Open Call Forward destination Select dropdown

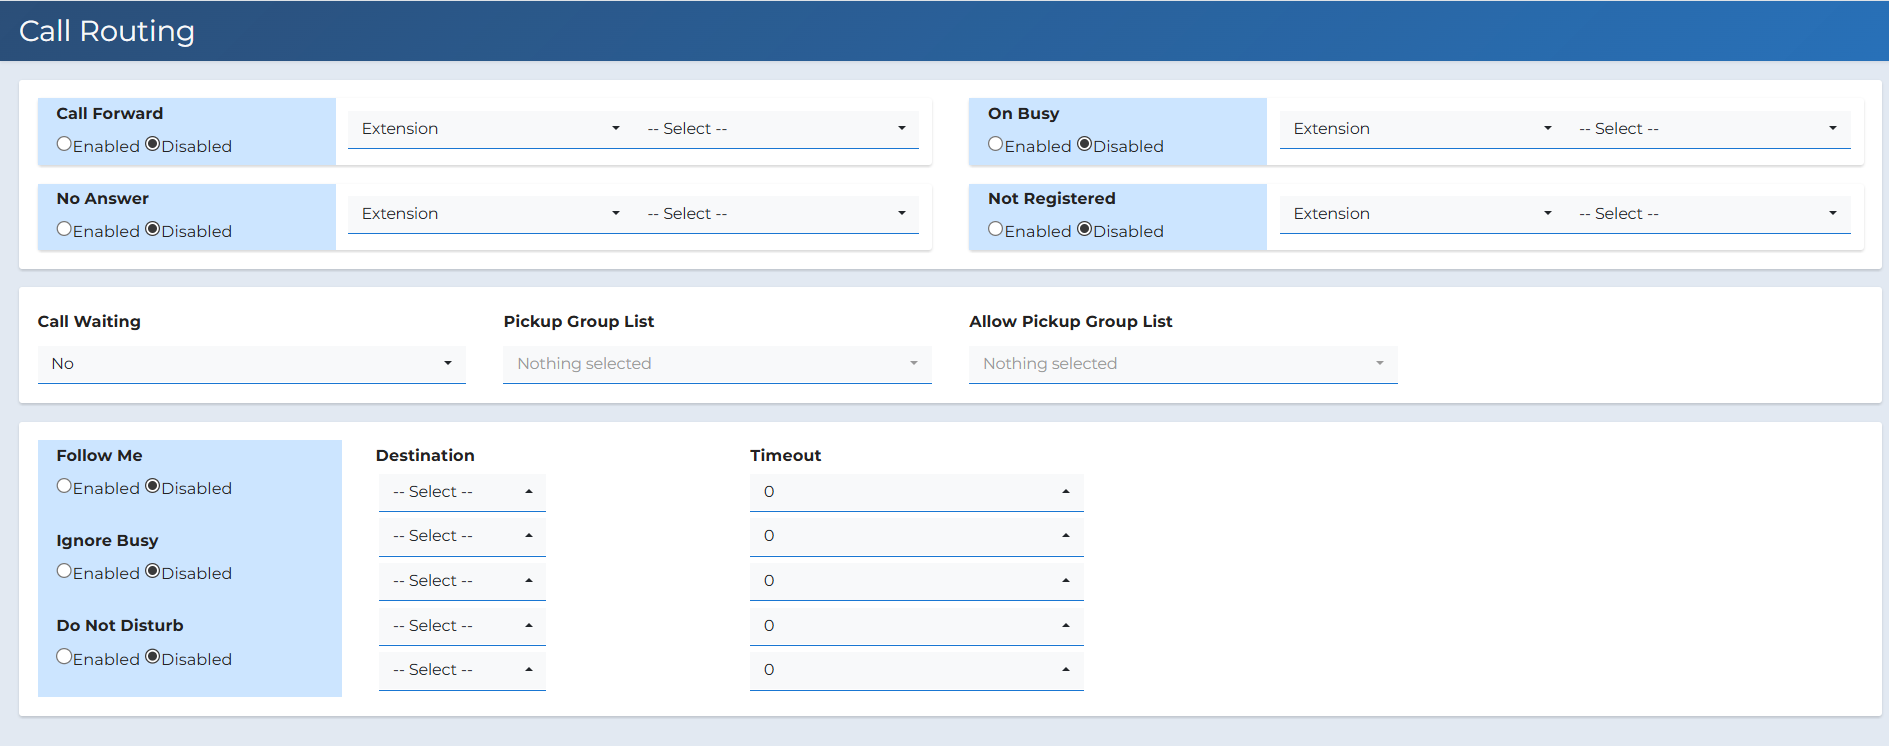pos(776,129)
